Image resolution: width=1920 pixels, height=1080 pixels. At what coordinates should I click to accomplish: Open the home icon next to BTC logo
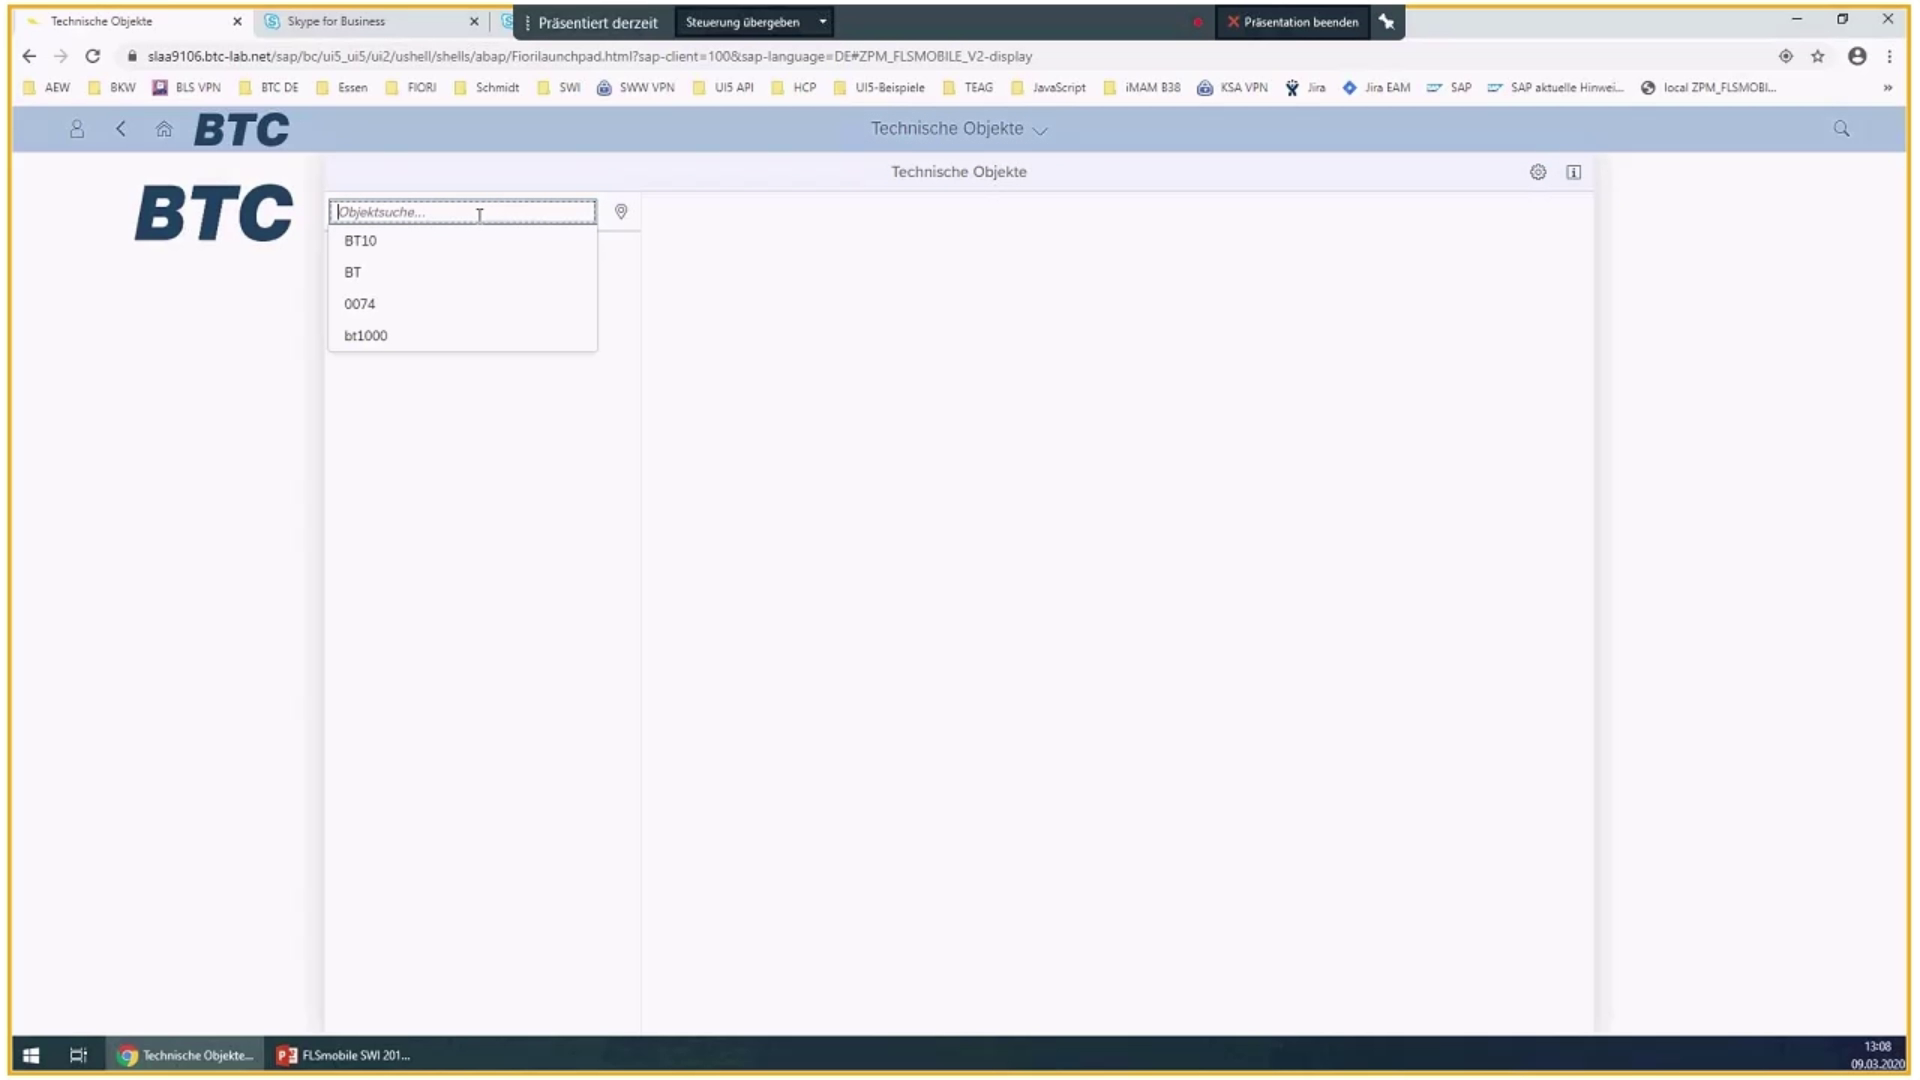tap(164, 129)
